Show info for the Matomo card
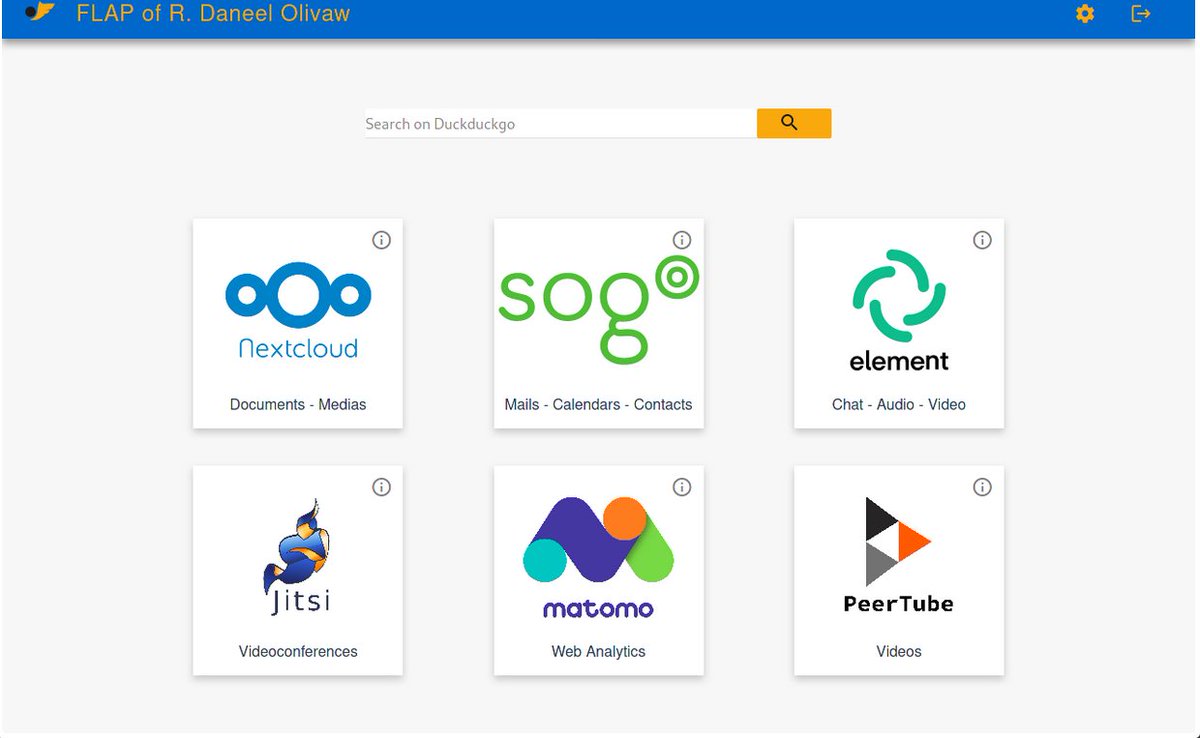 coord(682,487)
